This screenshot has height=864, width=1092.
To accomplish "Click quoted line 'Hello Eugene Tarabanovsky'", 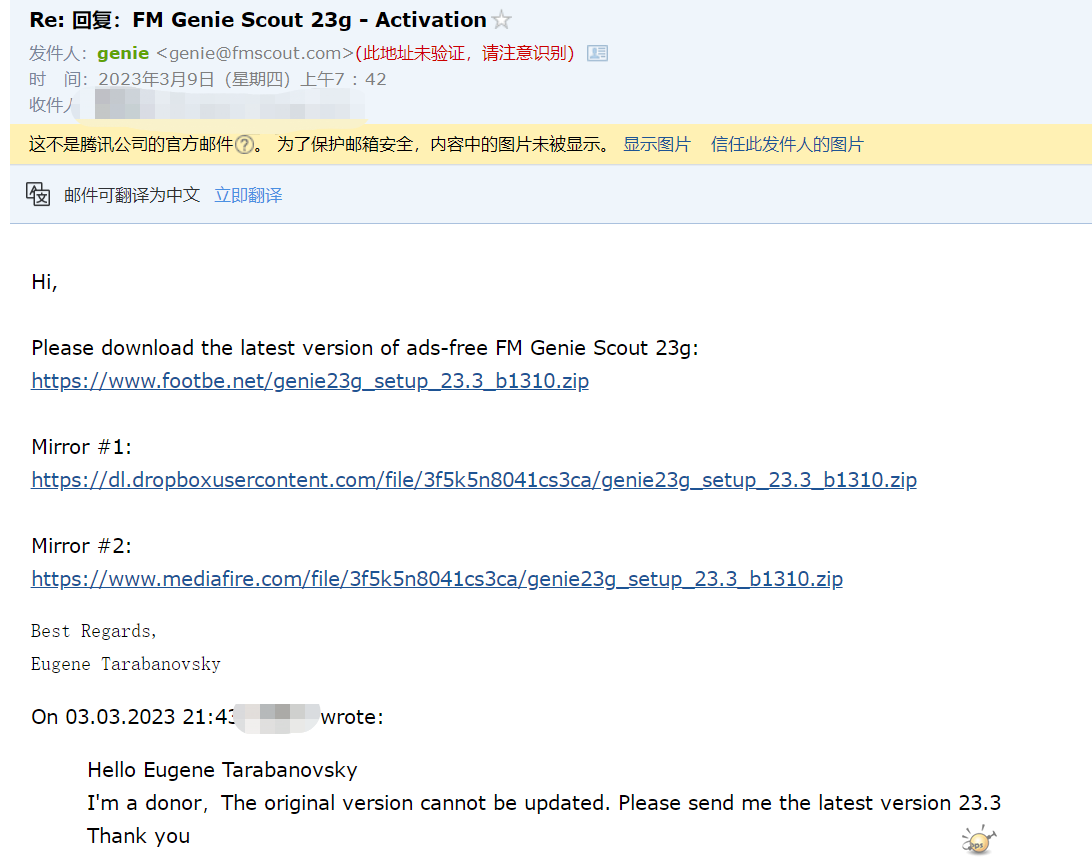I will pos(222,770).
